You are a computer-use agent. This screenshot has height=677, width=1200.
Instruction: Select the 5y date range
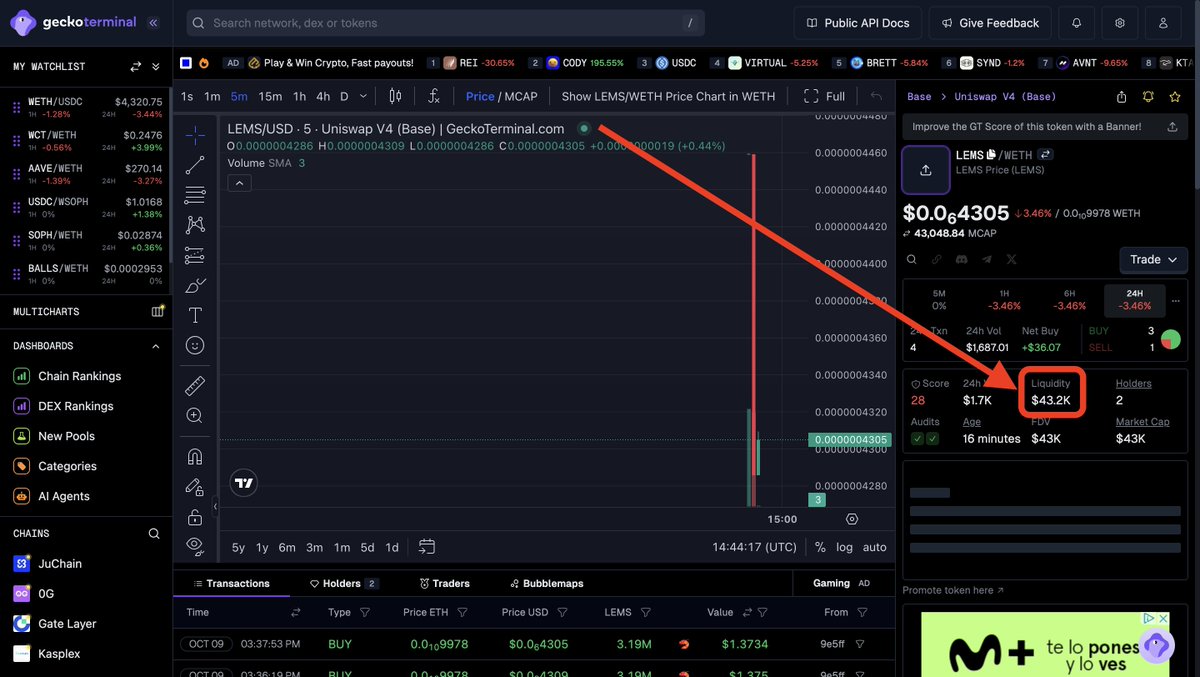point(238,547)
